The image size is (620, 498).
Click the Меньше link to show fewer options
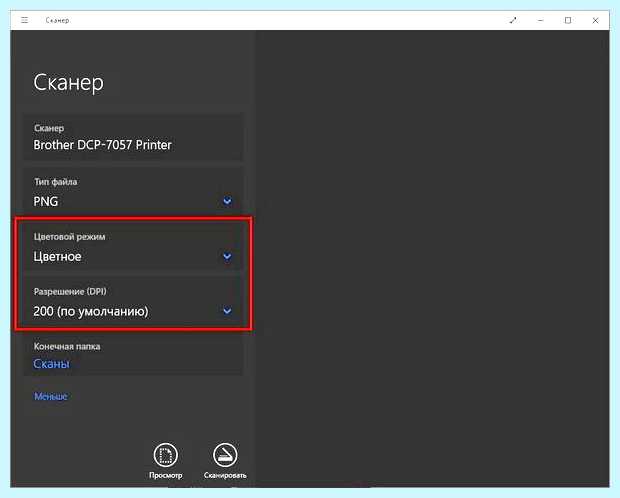coord(51,396)
